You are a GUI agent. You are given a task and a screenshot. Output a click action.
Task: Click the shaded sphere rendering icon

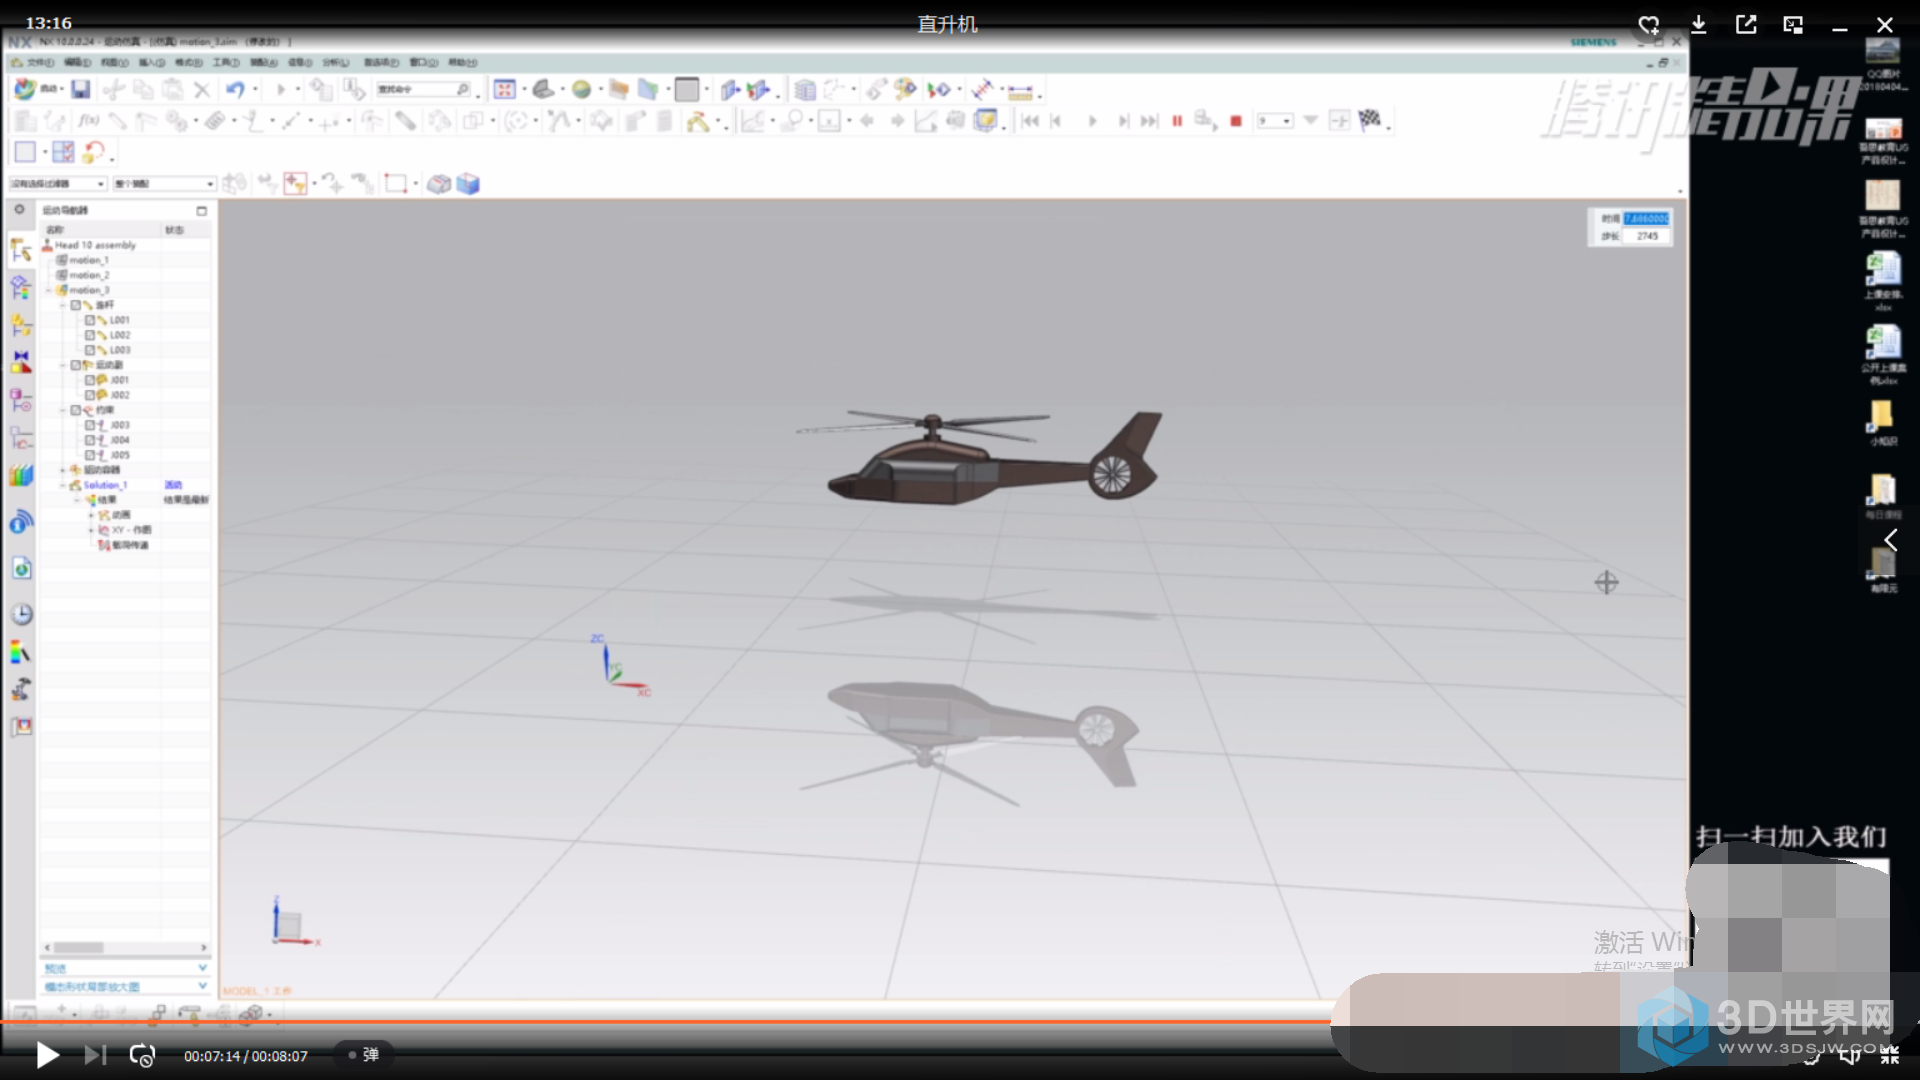coord(581,90)
